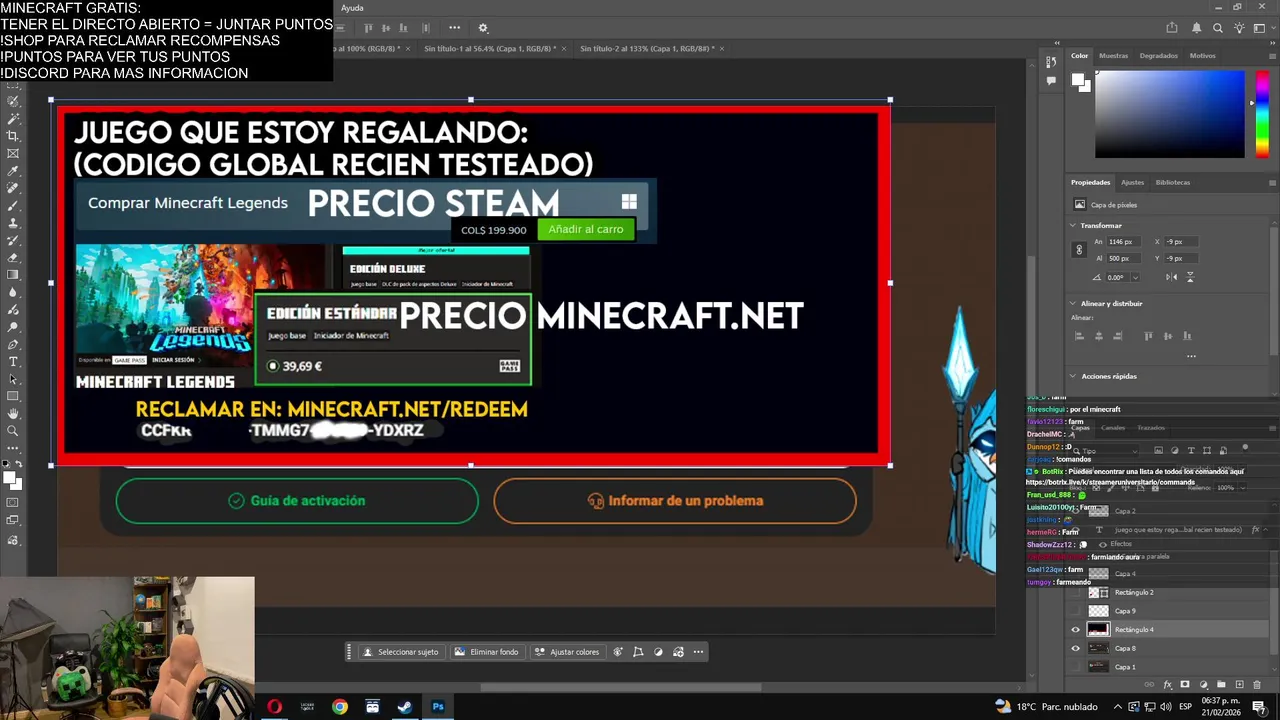Select the Spot Healing Brush tool
1280x720 pixels.
(13, 188)
